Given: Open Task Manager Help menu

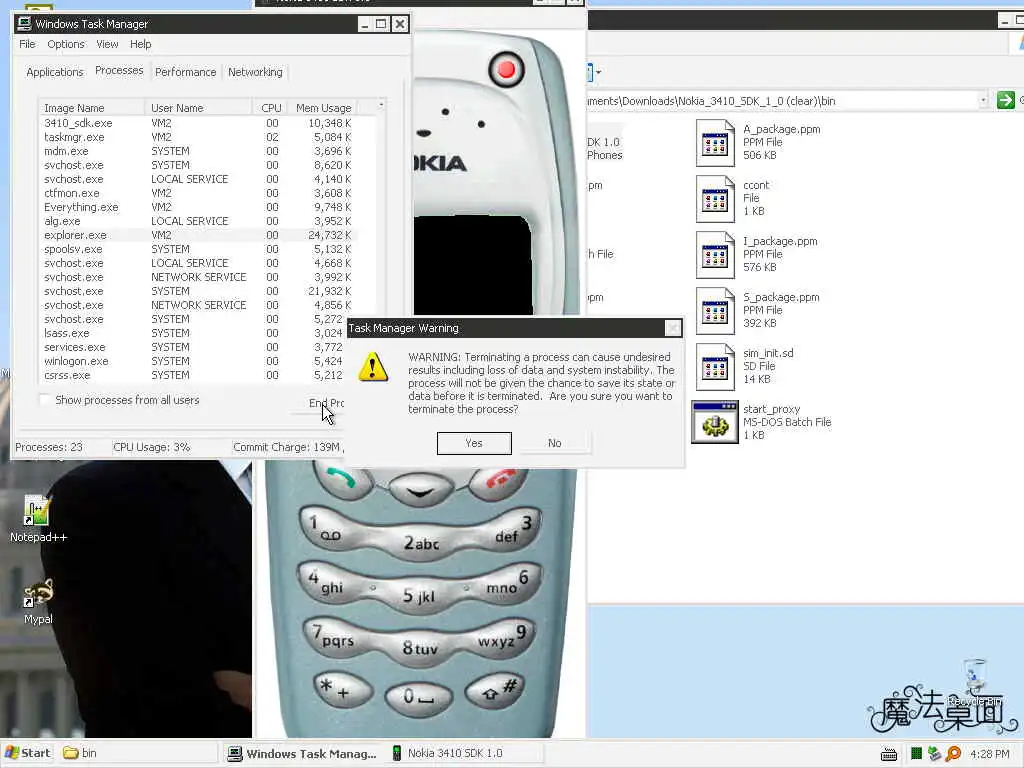Looking at the screenshot, I should click(x=140, y=44).
